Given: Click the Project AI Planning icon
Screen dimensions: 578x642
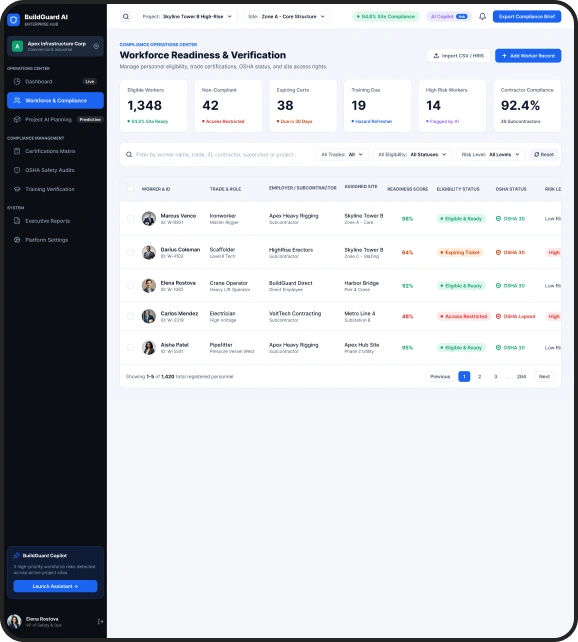Looking at the screenshot, I should pyautogui.click(x=17, y=120).
